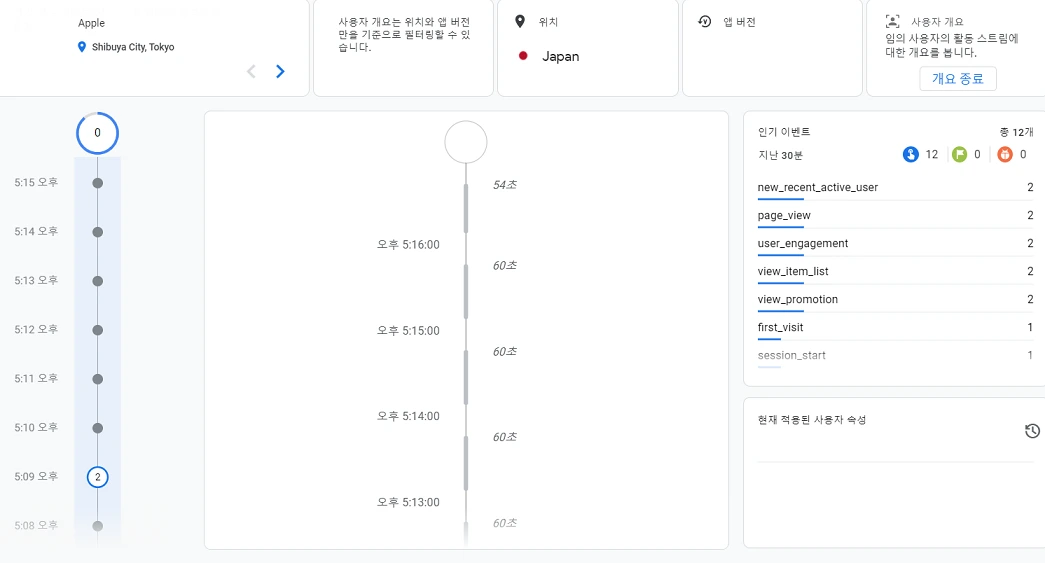Click the Shibuya City, Tokyo text

pyautogui.click(x=133, y=47)
